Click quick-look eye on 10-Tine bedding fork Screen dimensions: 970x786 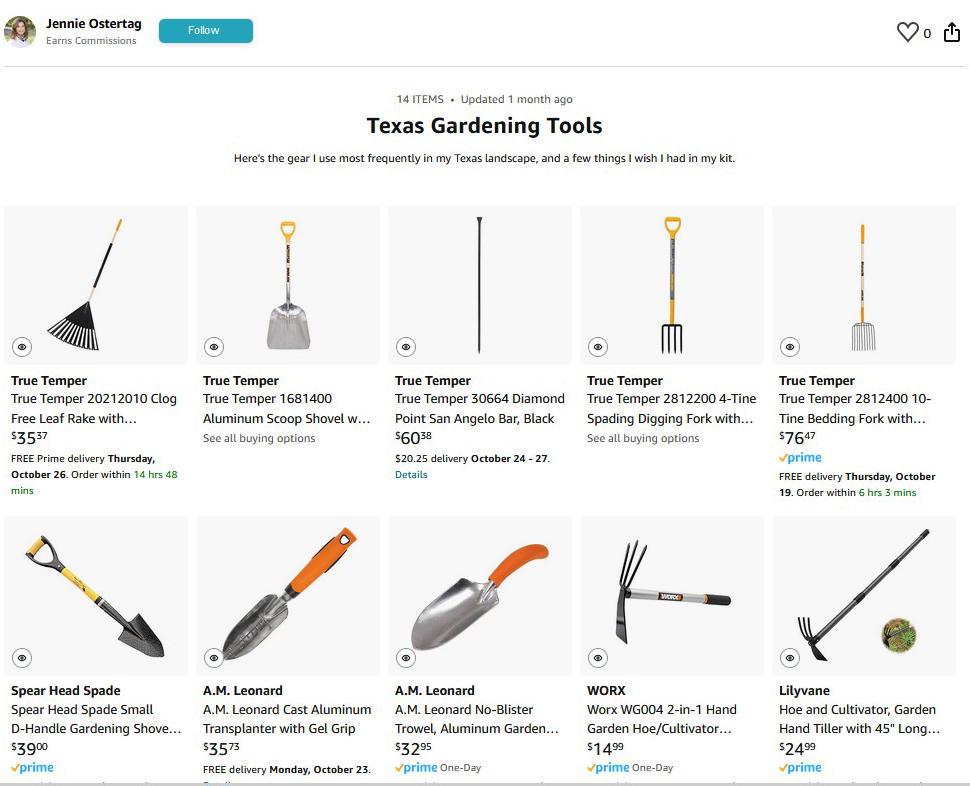coord(790,347)
